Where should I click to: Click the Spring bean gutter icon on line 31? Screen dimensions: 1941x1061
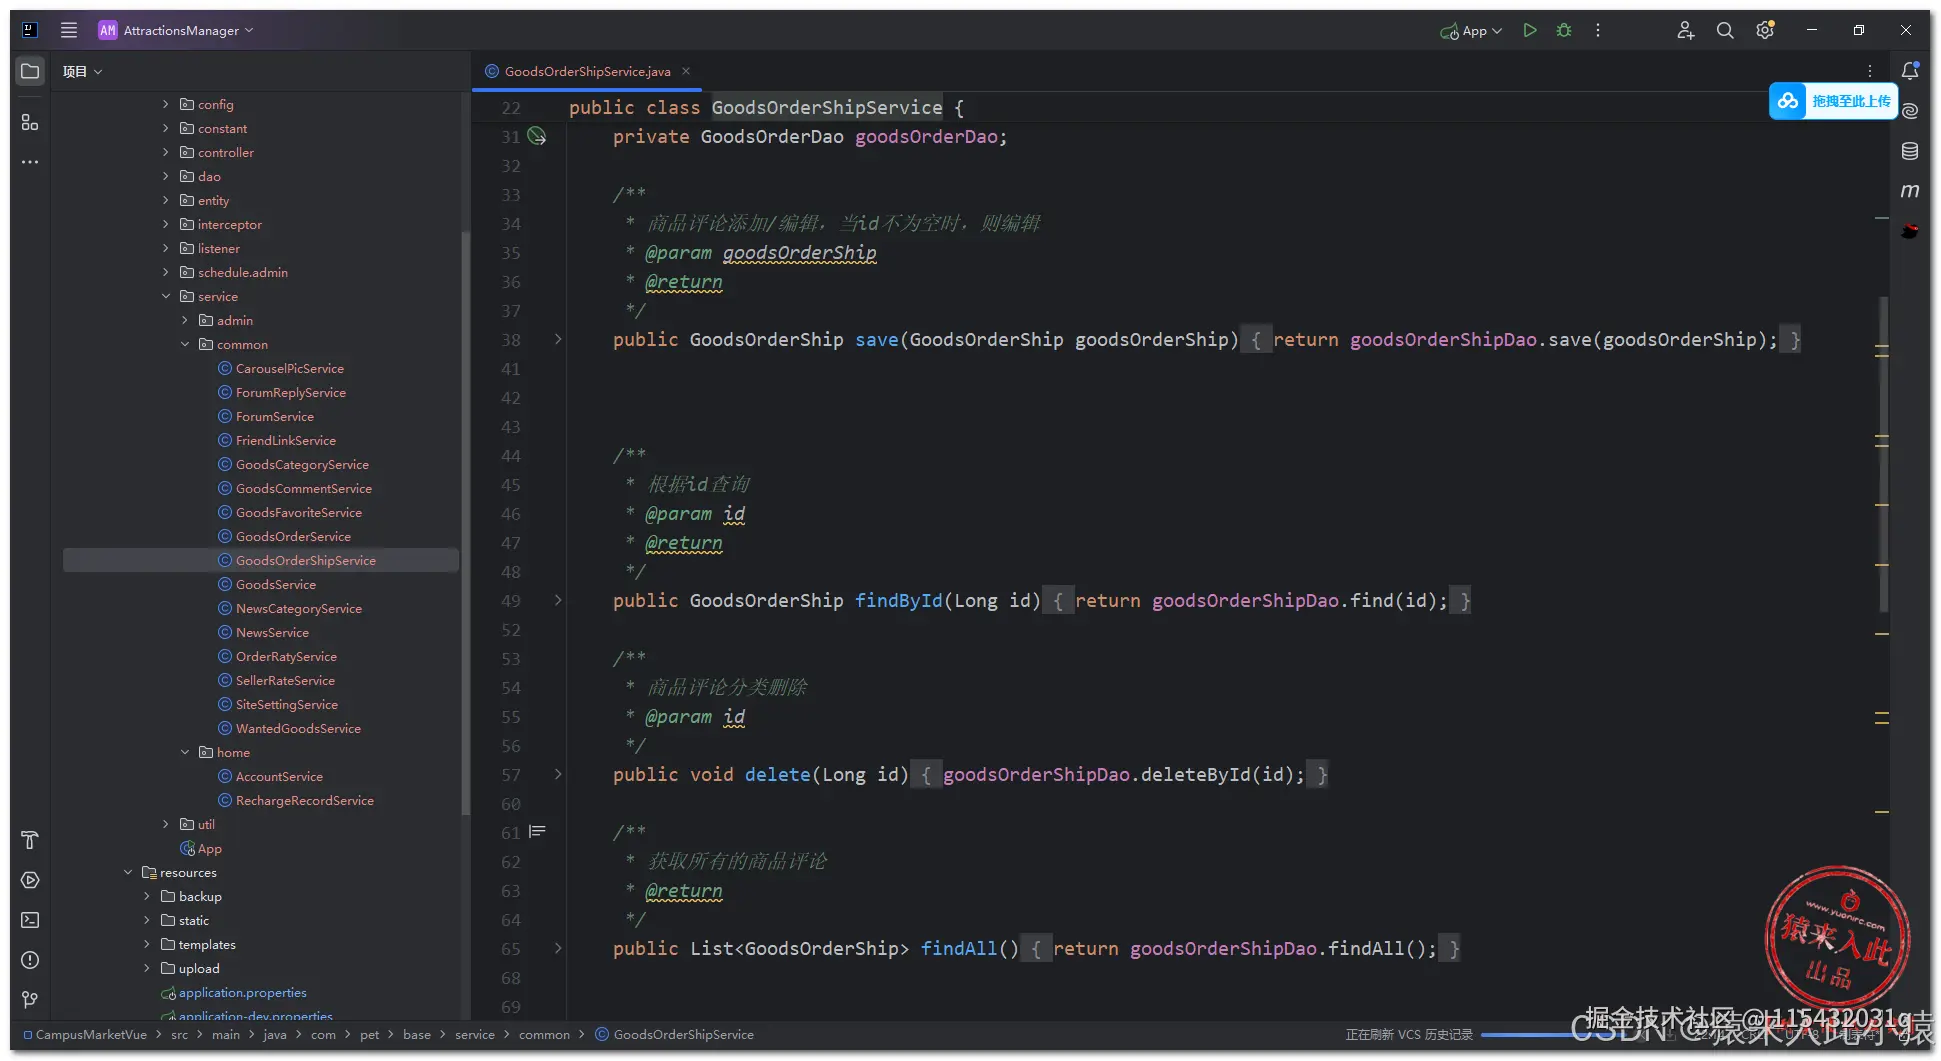tap(537, 136)
